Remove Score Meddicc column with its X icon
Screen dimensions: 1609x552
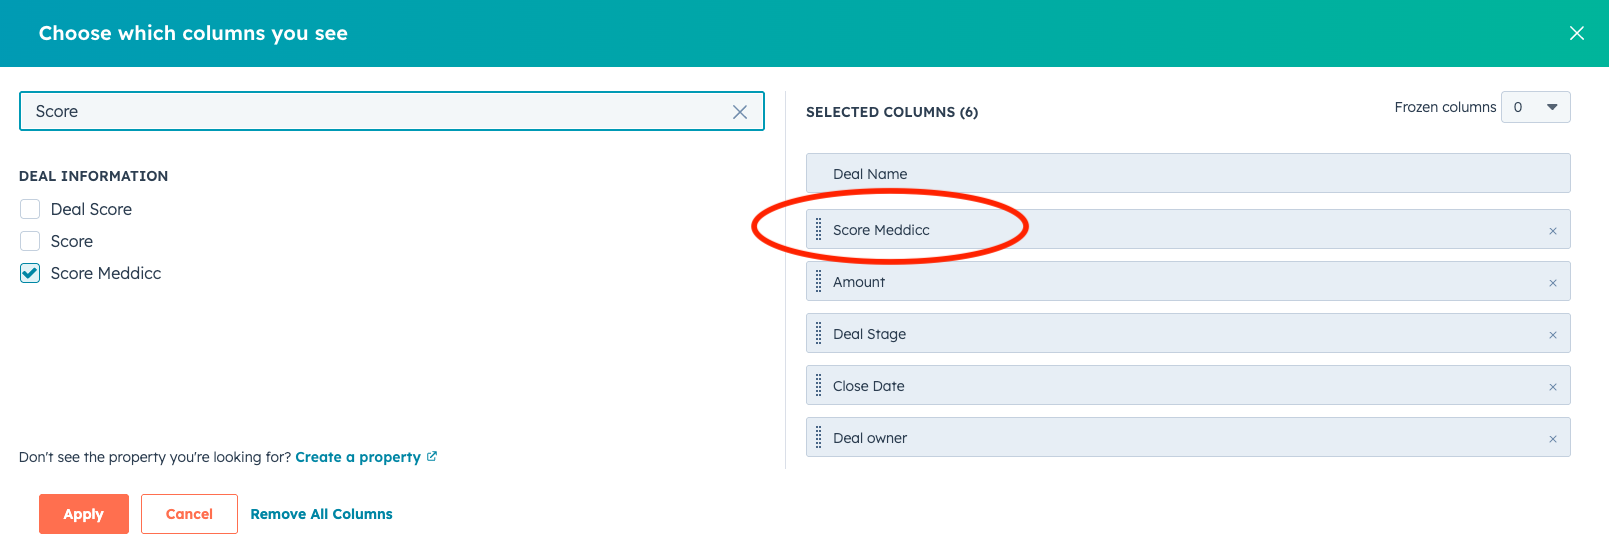[1552, 231]
